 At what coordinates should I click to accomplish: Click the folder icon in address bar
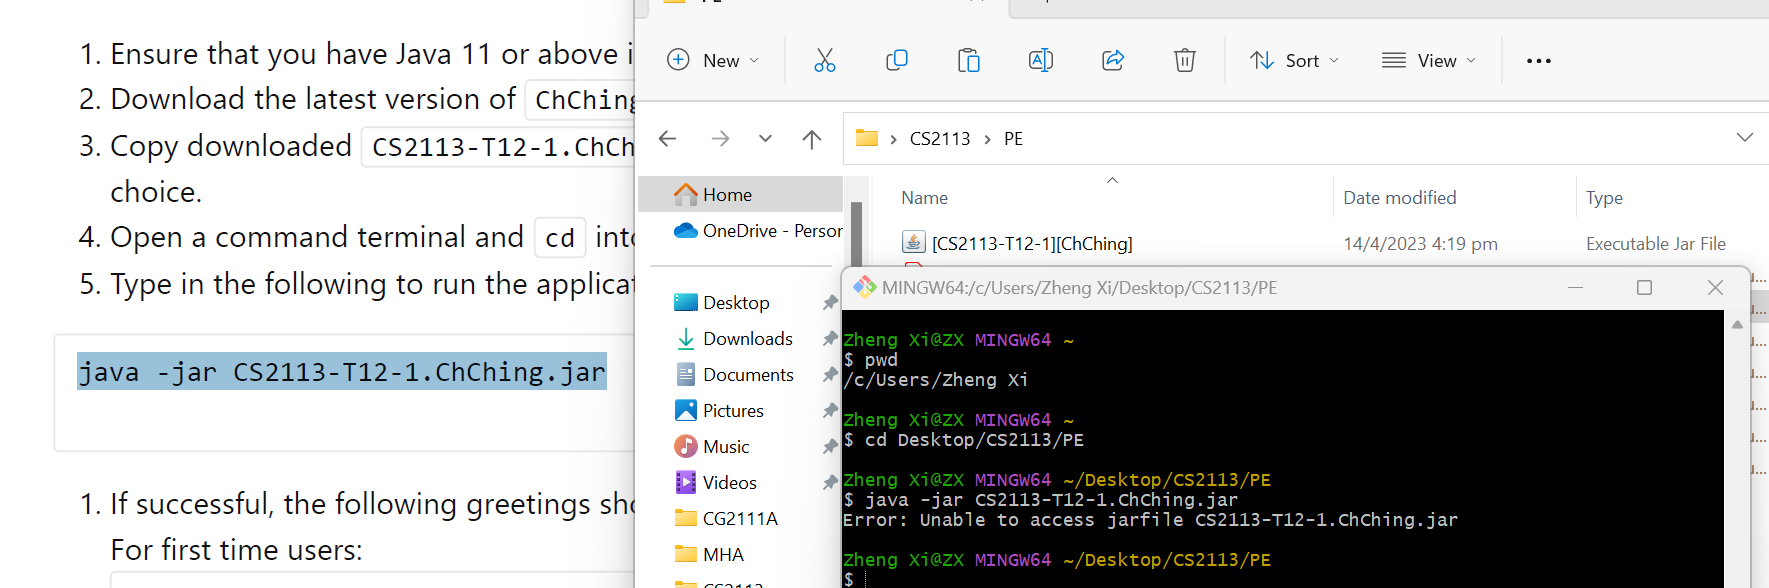tap(867, 138)
